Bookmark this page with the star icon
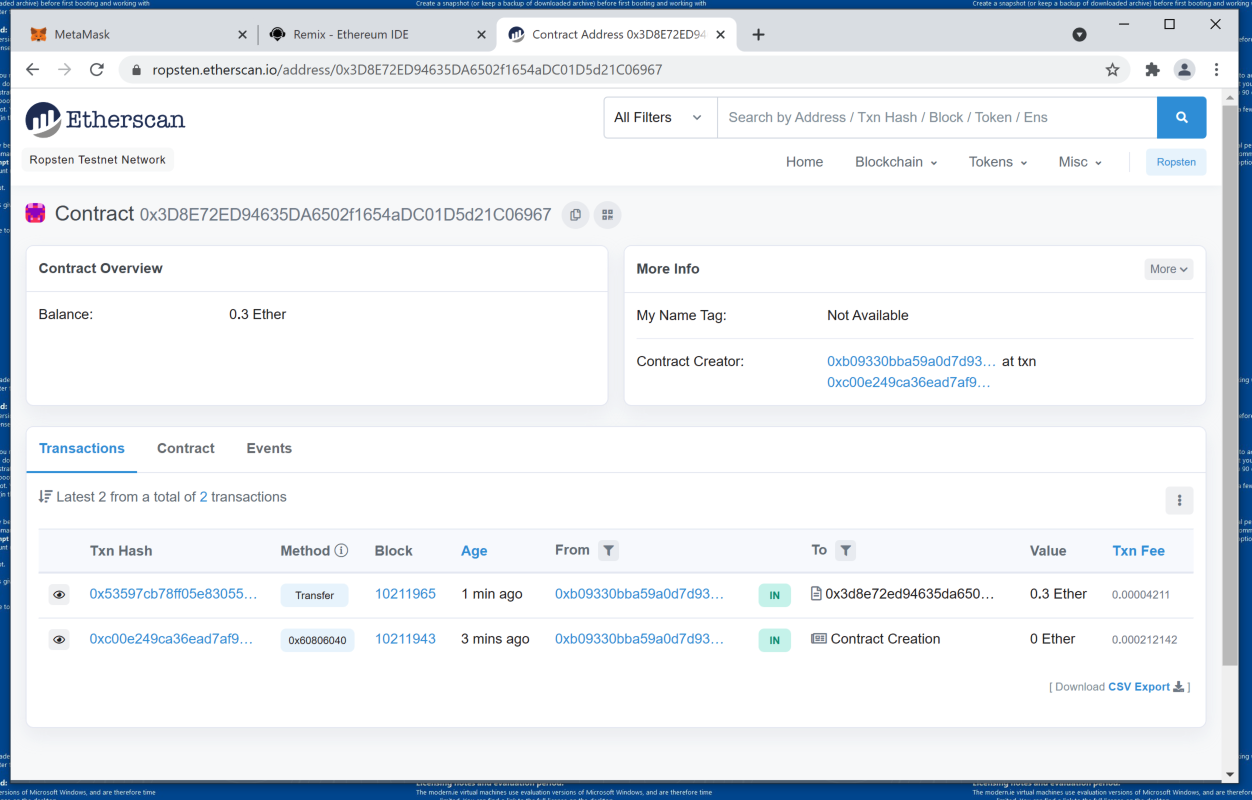Screen dimensions: 1252x800 (x=1112, y=70)
